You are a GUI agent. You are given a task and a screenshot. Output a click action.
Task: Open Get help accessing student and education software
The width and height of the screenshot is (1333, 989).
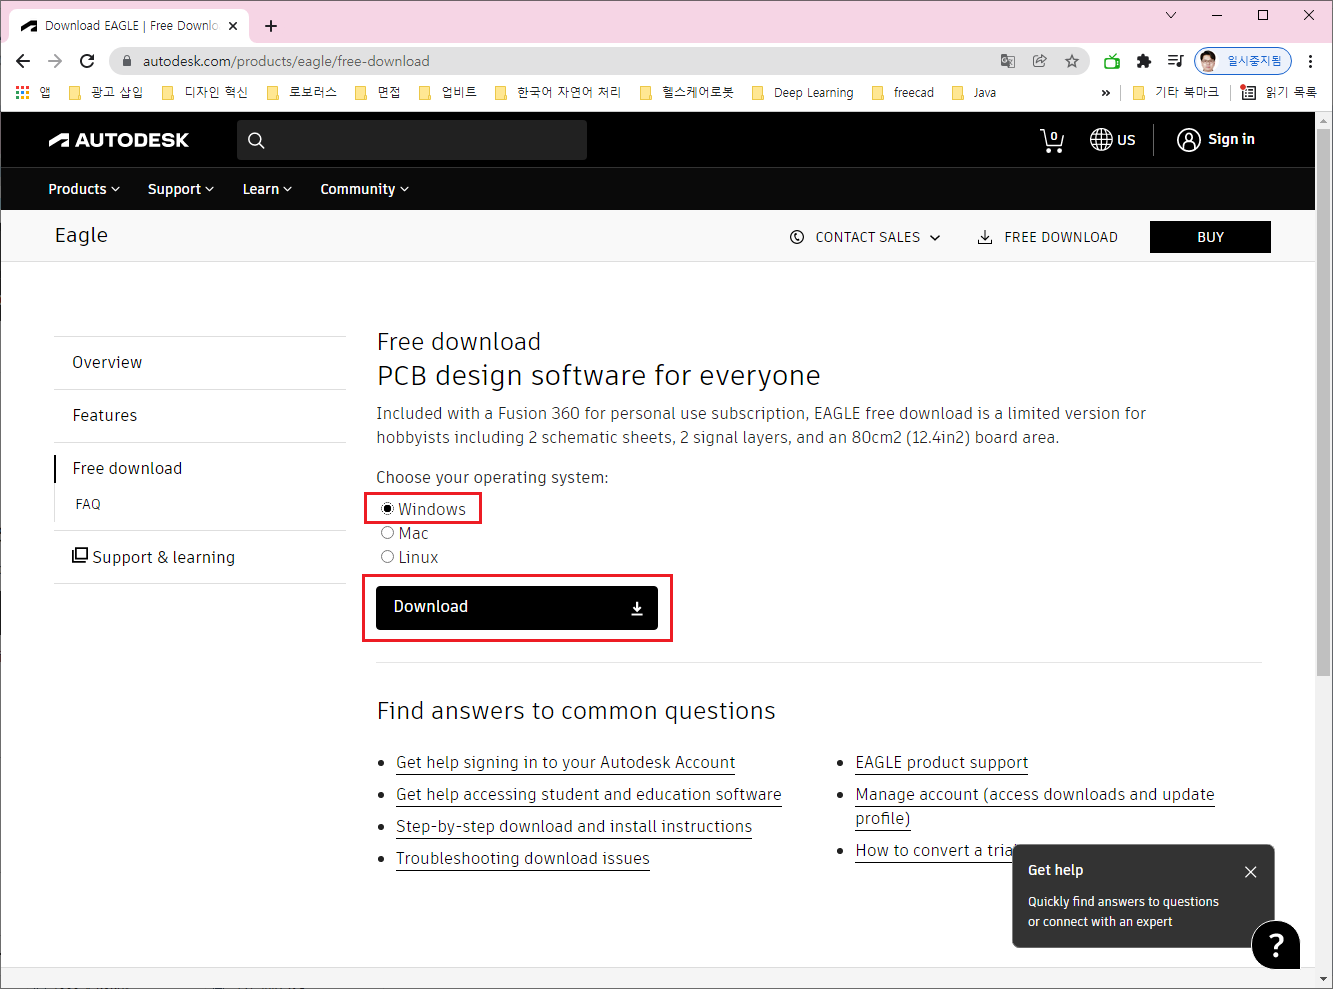[x=589, y=794]
